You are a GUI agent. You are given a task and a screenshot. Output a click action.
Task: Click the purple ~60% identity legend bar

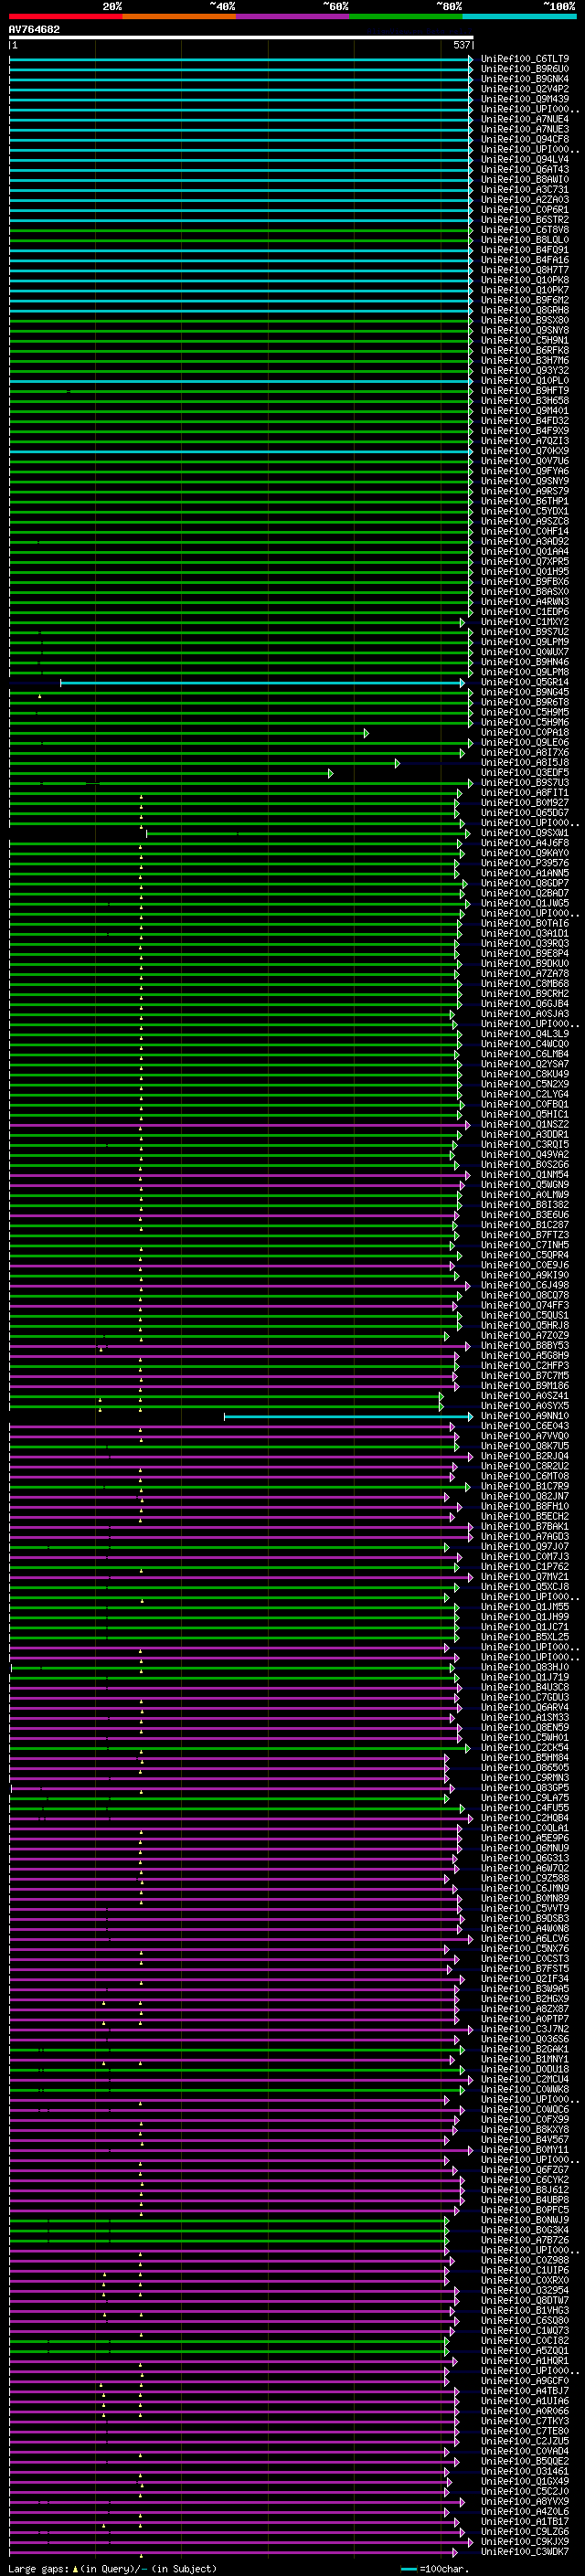[x=293, y=16]
